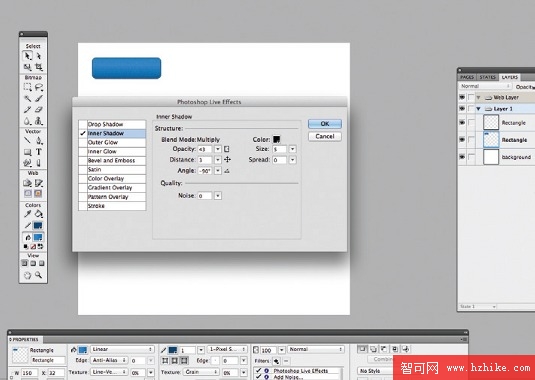Open the Spread dropdown arrow

click(292, 160)
